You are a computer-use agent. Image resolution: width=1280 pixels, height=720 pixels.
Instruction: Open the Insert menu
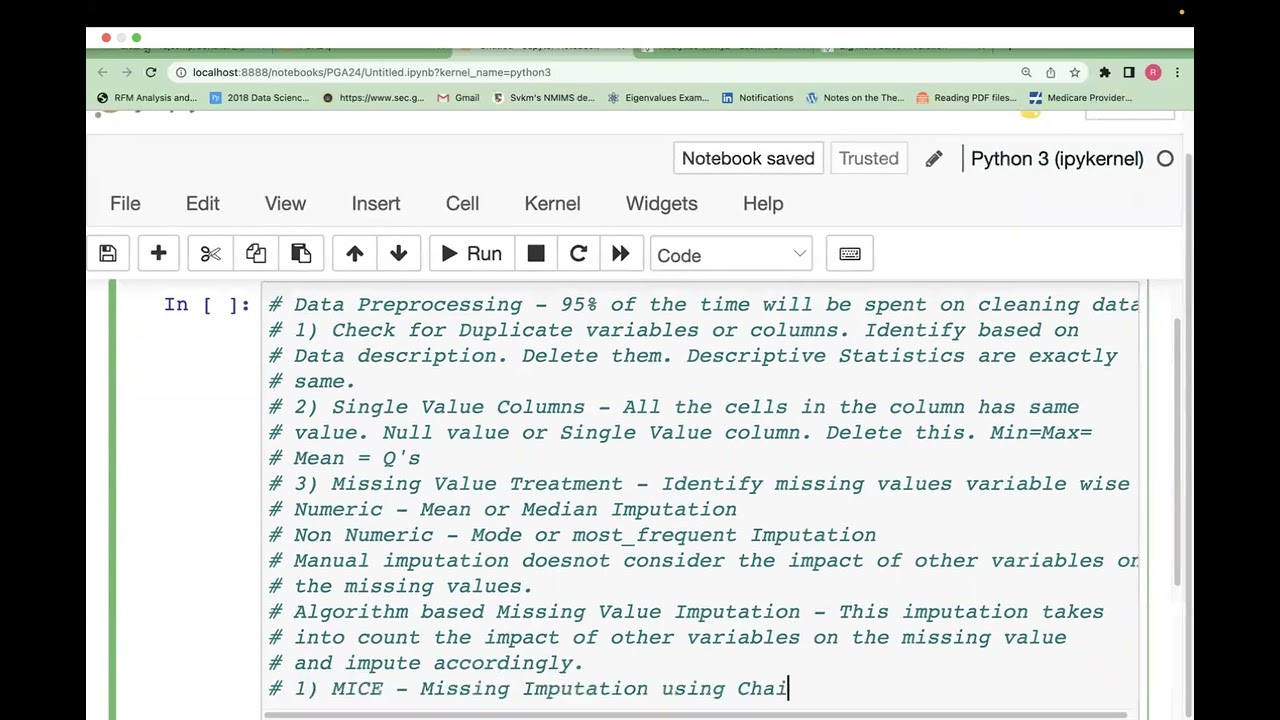click(376, 203)
